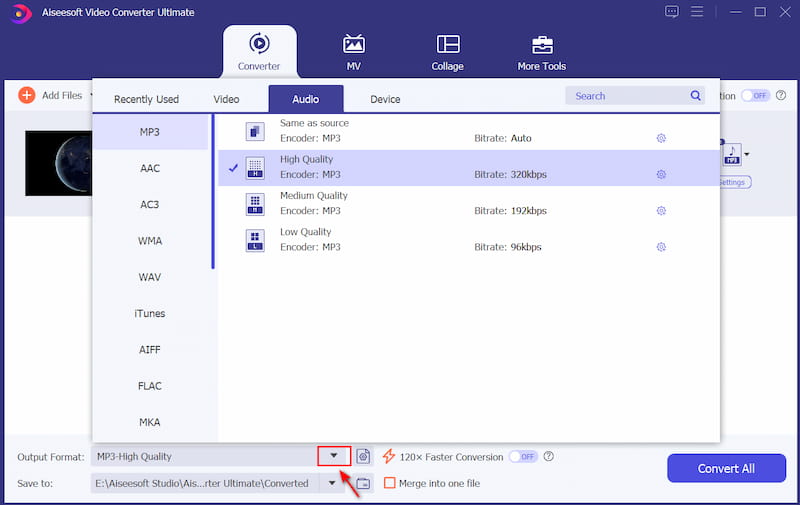Switch to the Device tab
The height and width of the screenshot is (505, 800).
[385, 99]
